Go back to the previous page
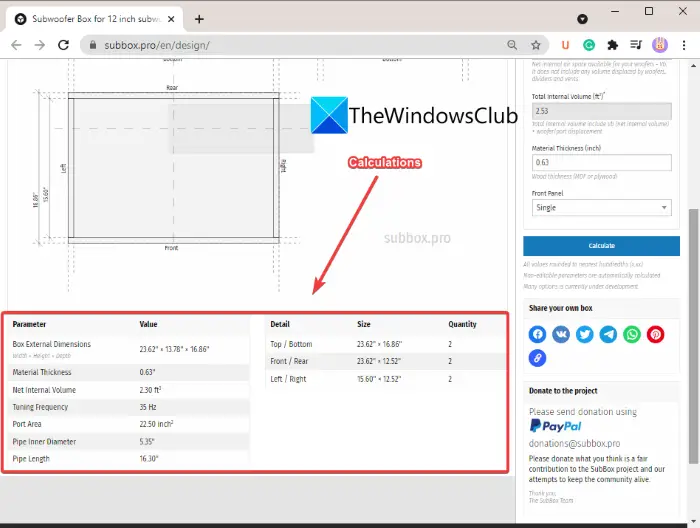The width and height of the screenshot is (700, 528). [16, 45]
